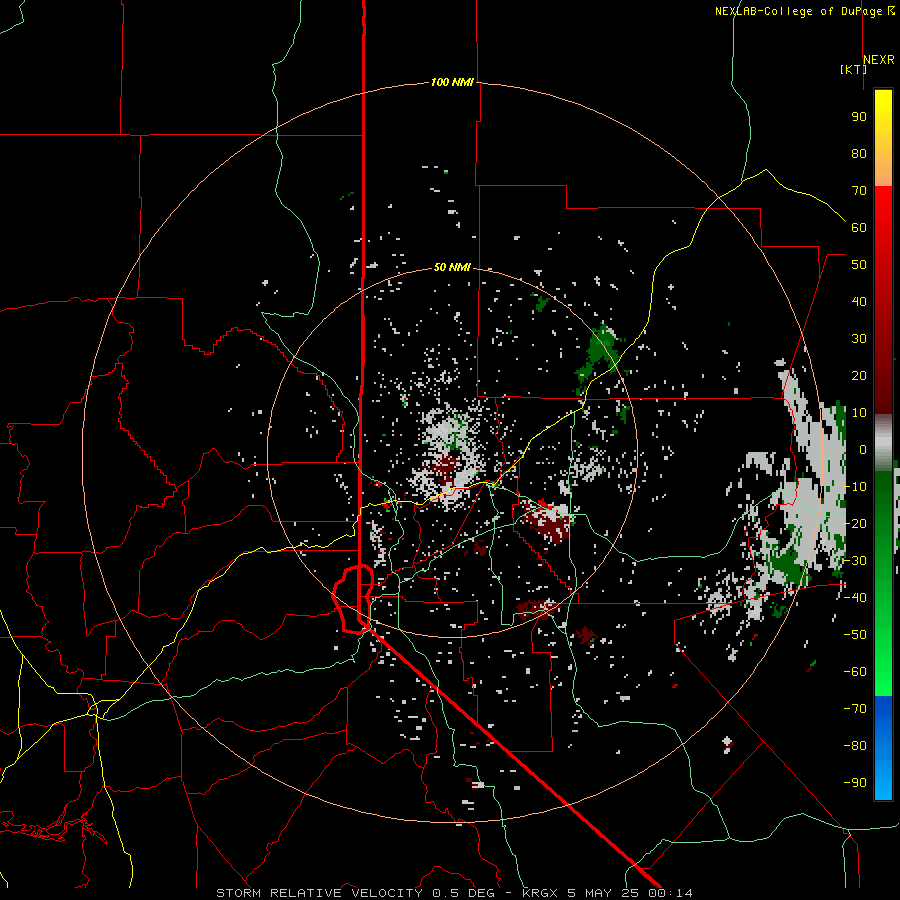Click the 70 value on the velocity scale
The image size is (900, 900).
coord(859,191)
